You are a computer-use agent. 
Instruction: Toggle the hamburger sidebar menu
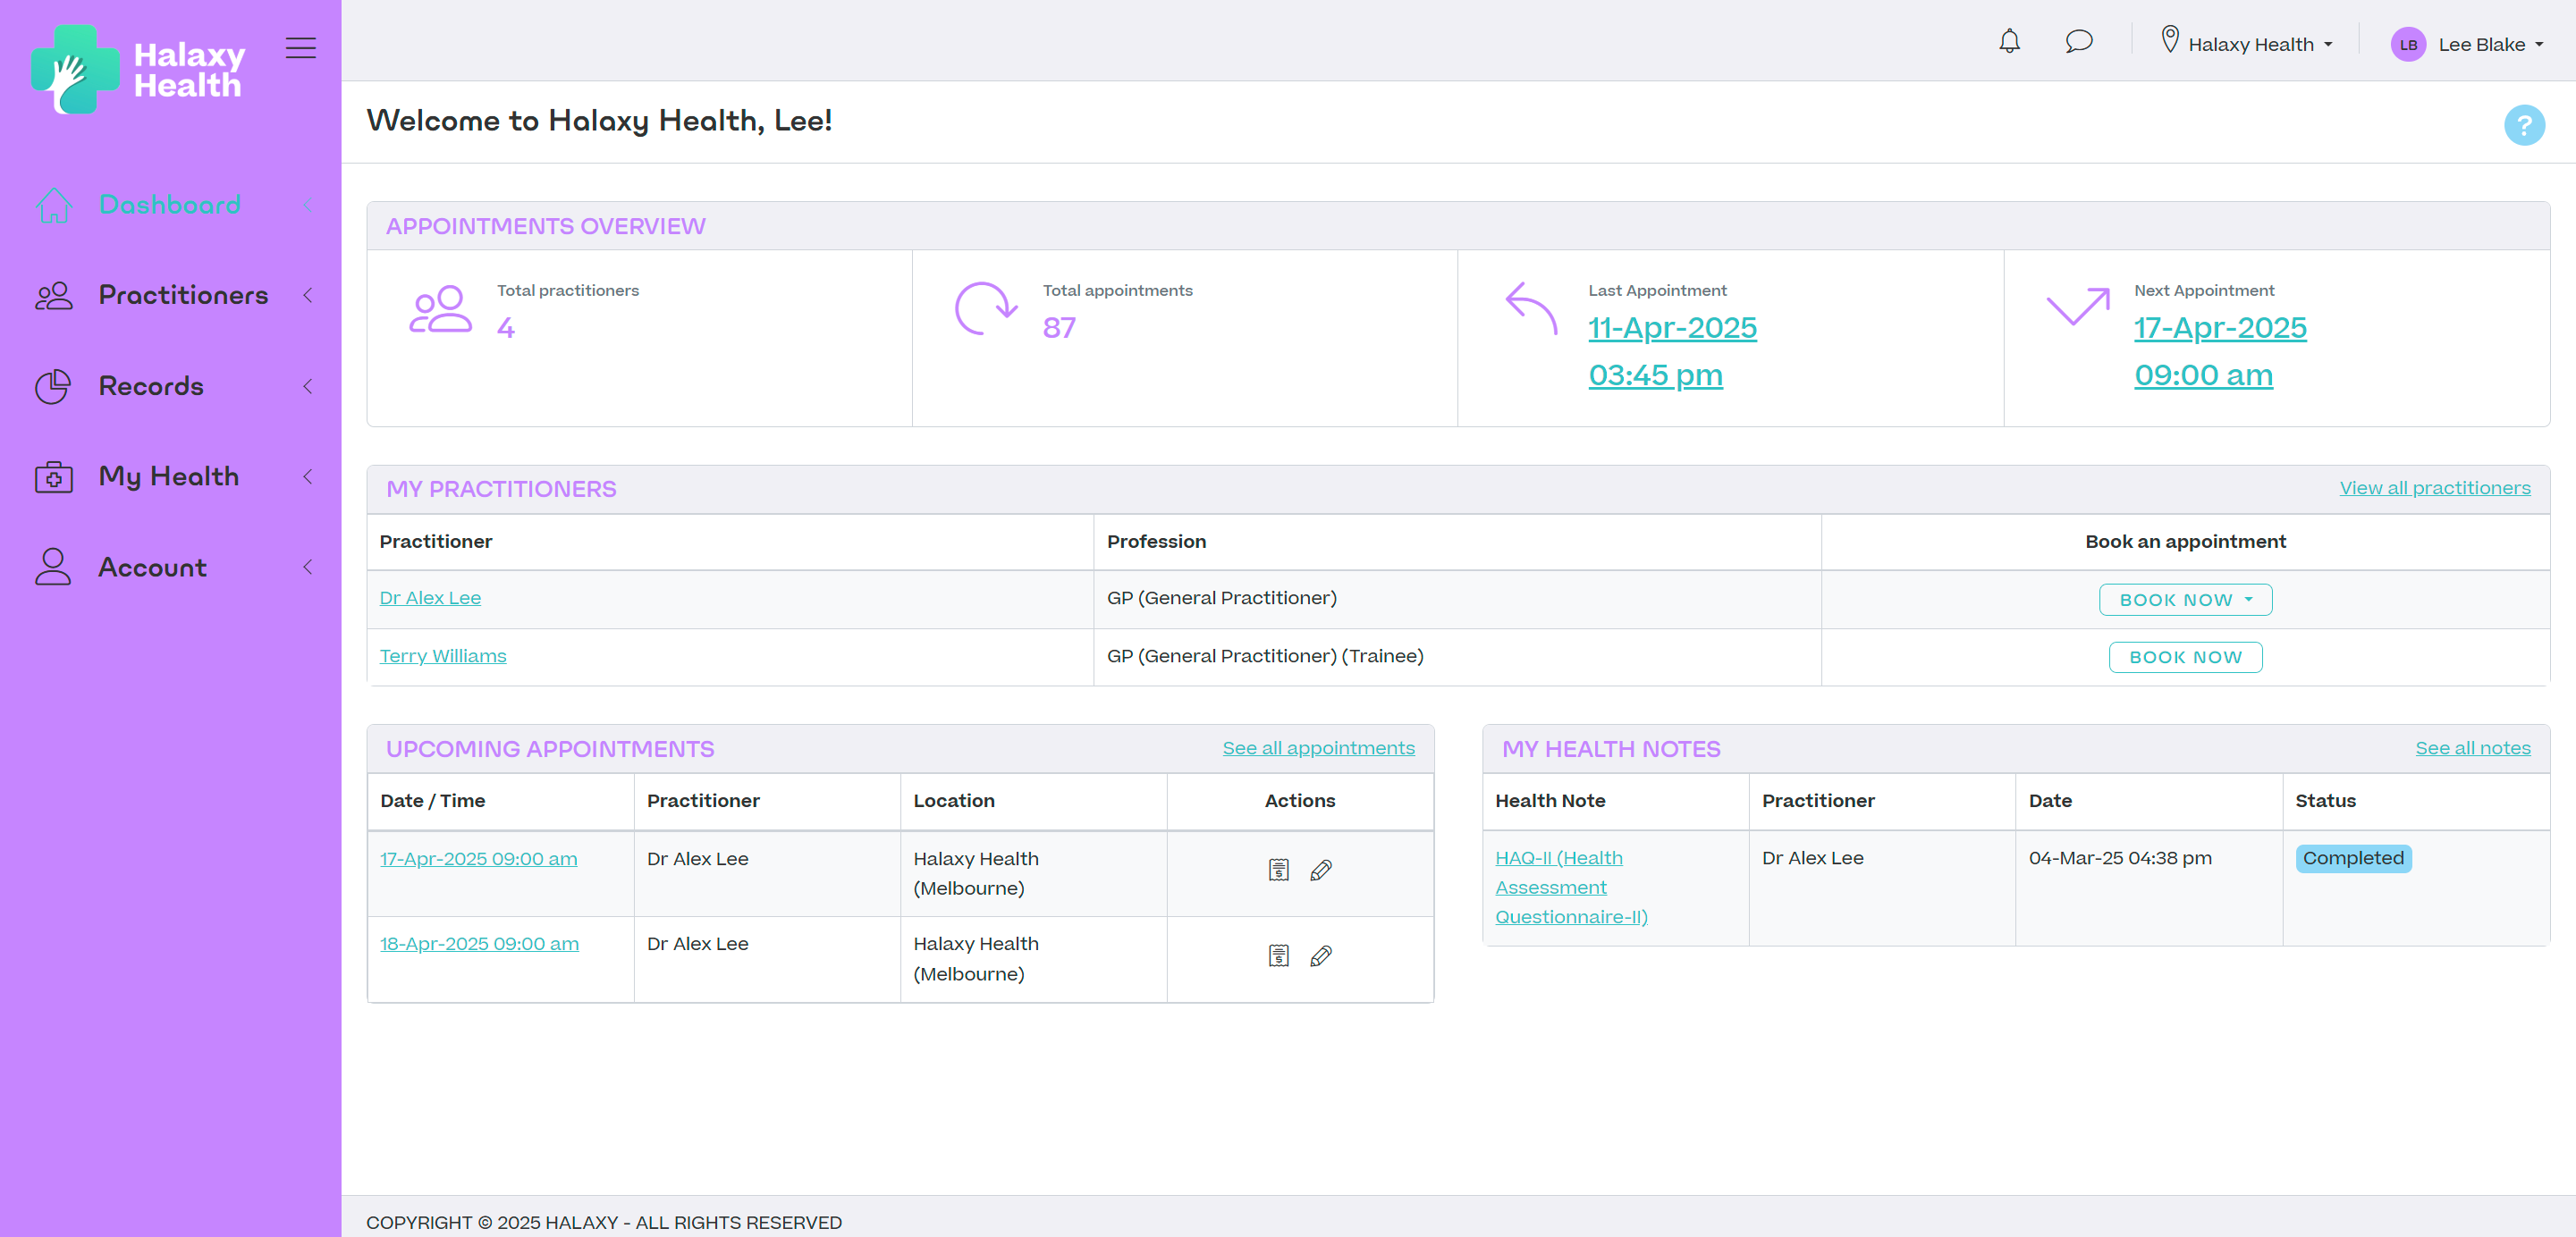click(300, 48)
